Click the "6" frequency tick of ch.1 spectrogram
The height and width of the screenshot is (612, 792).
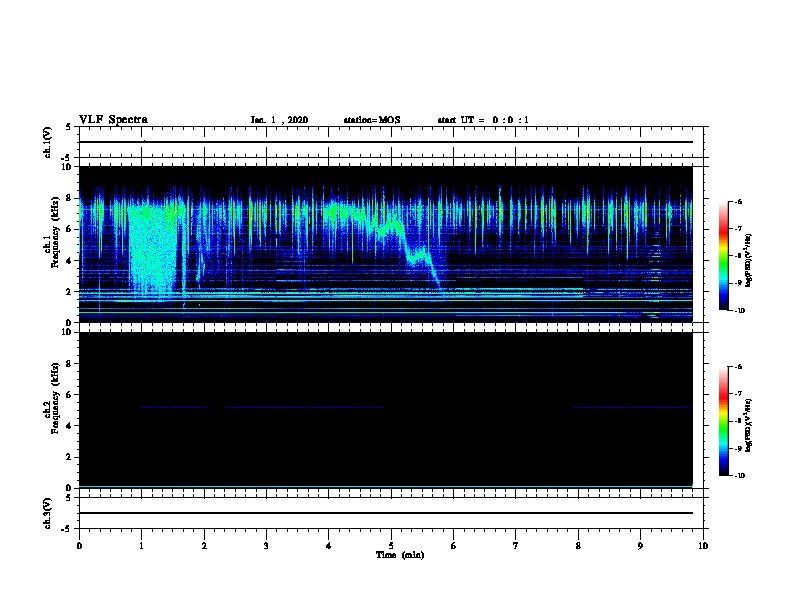click(69, 229)
